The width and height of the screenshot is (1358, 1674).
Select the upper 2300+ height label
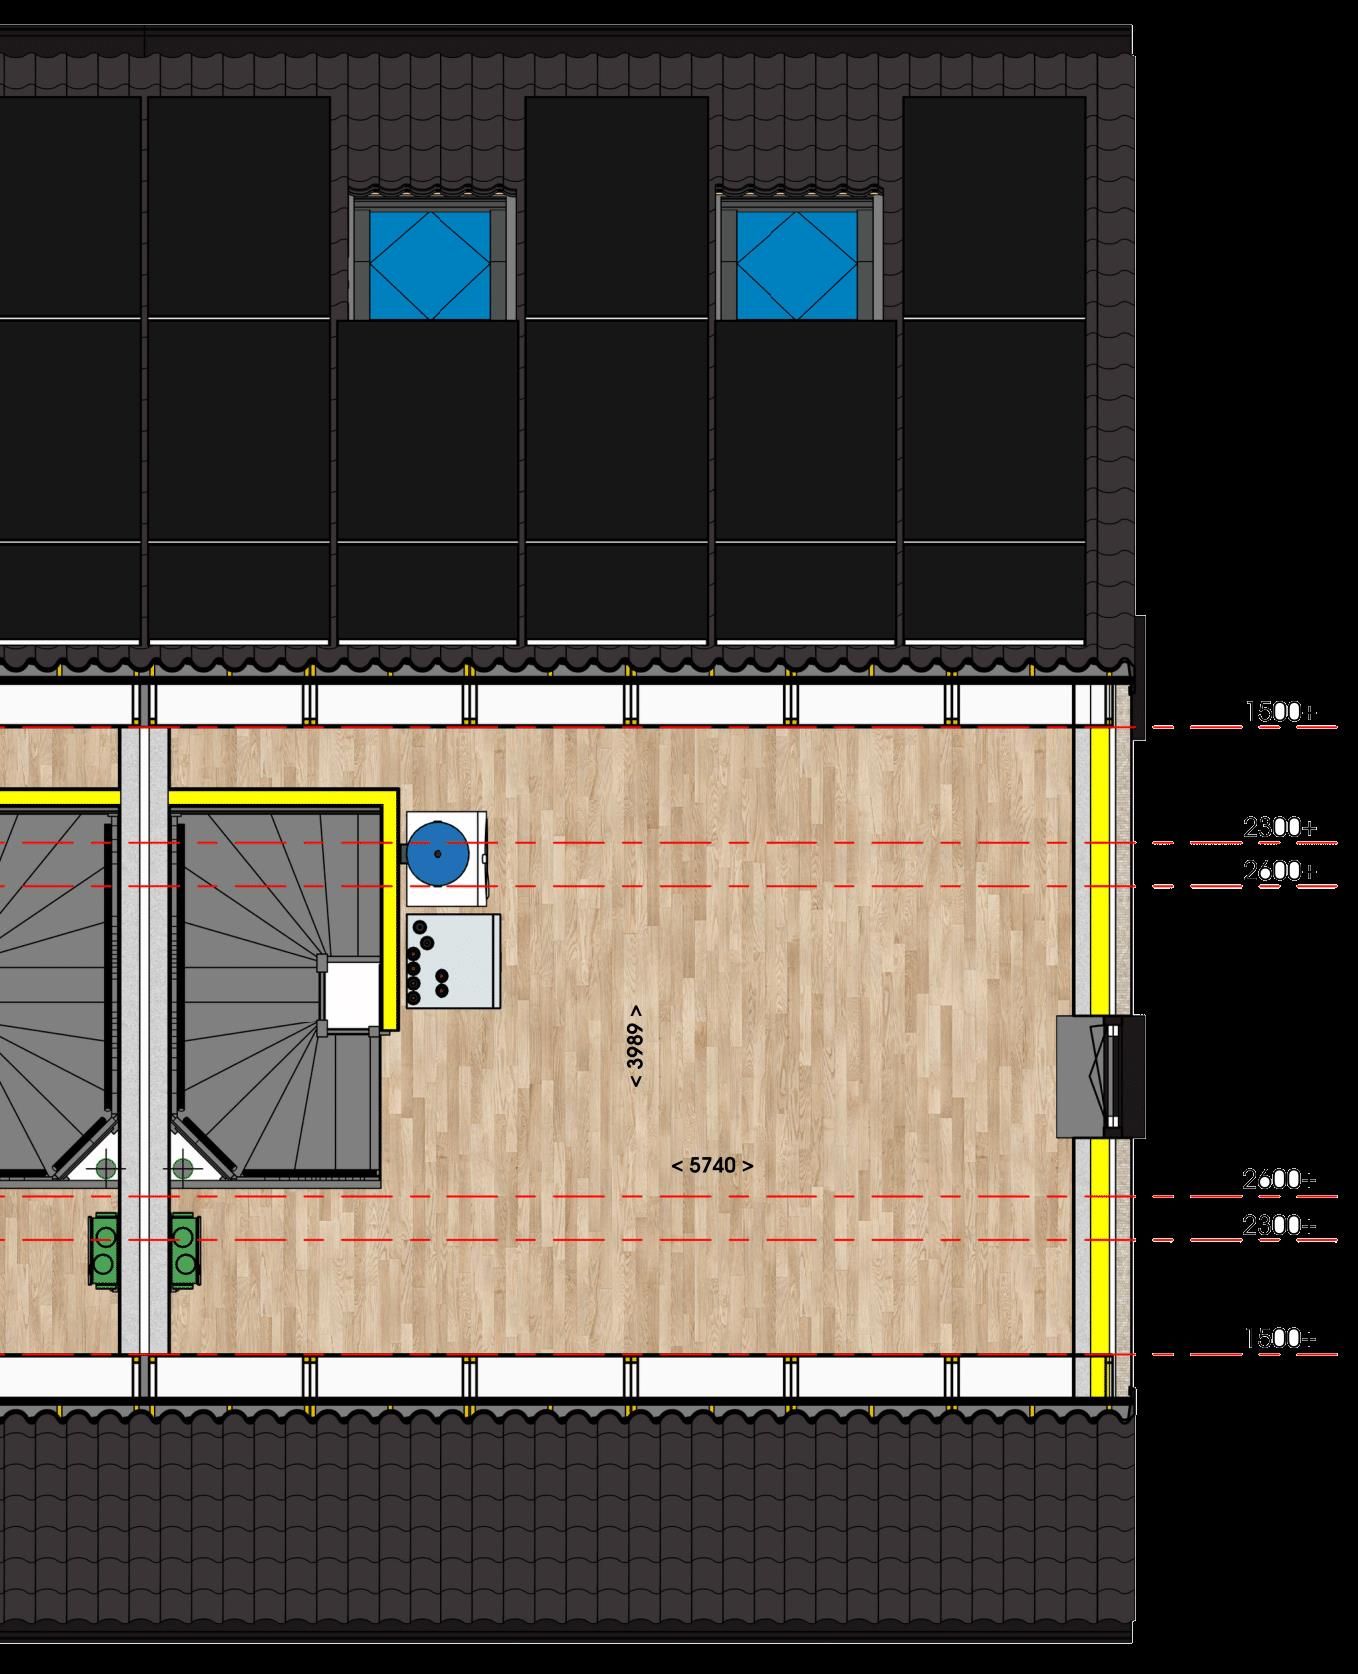tap(1279, 827)
